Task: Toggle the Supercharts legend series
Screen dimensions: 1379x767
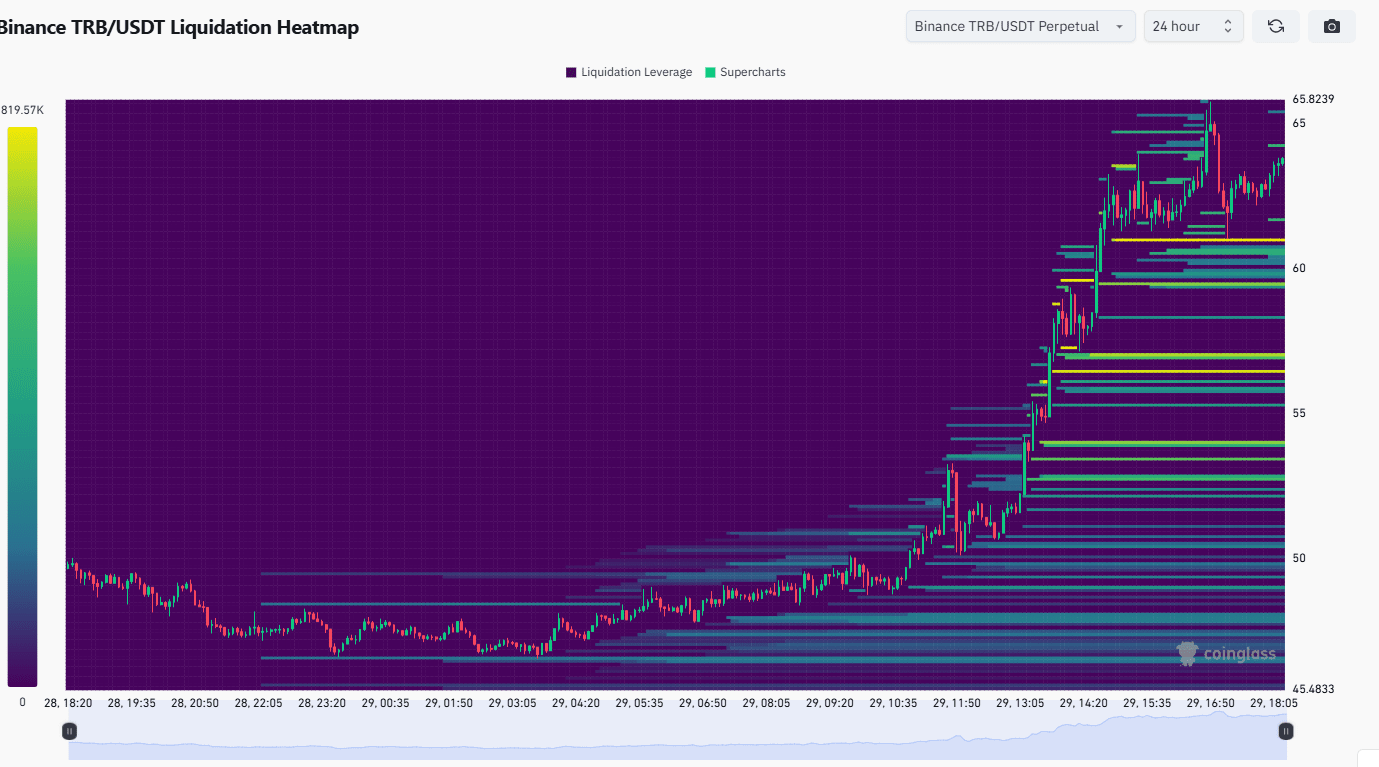Action: pyautogui.click(x=745, y=72)
